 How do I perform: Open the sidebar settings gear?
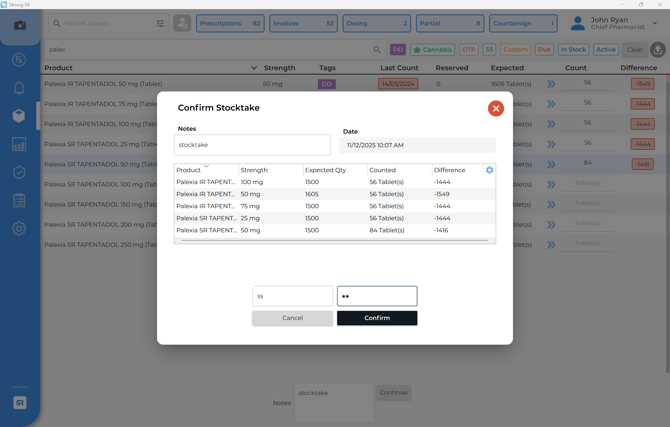(x=19, y=229)
